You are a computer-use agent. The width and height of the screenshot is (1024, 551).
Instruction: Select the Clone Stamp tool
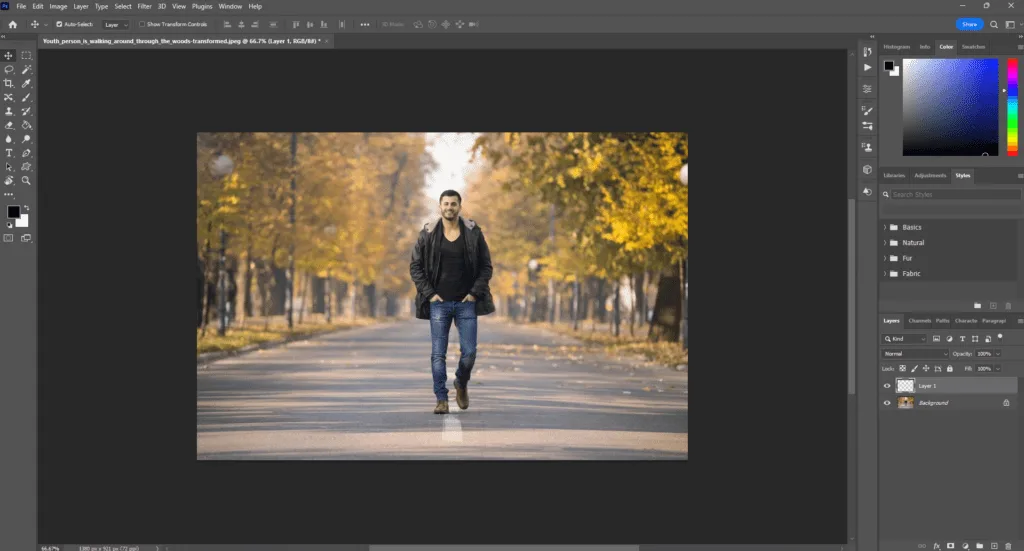[8, 112]
